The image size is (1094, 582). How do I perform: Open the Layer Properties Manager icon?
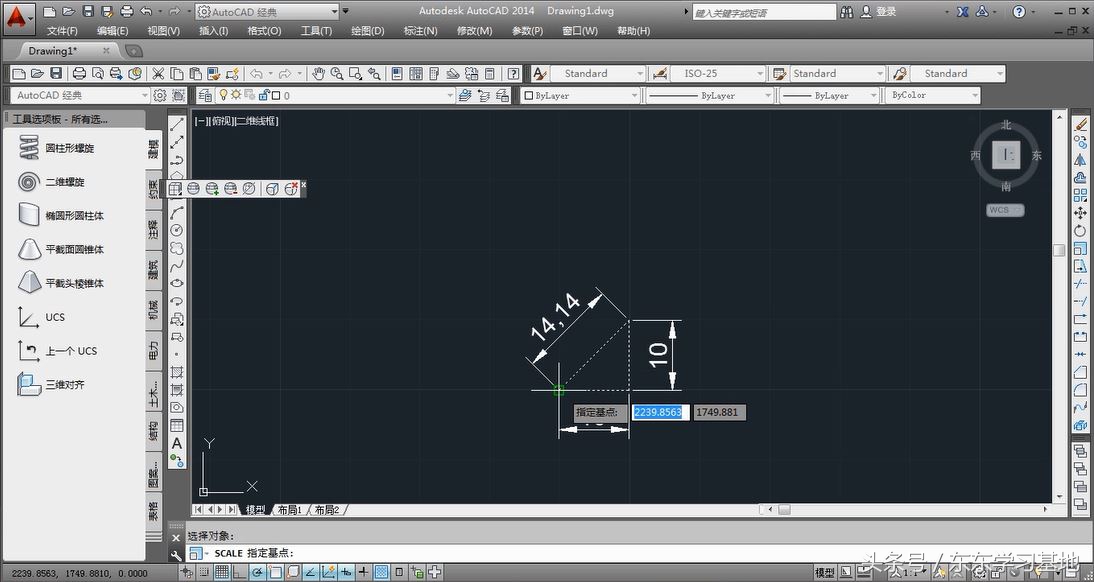[205, 96]
